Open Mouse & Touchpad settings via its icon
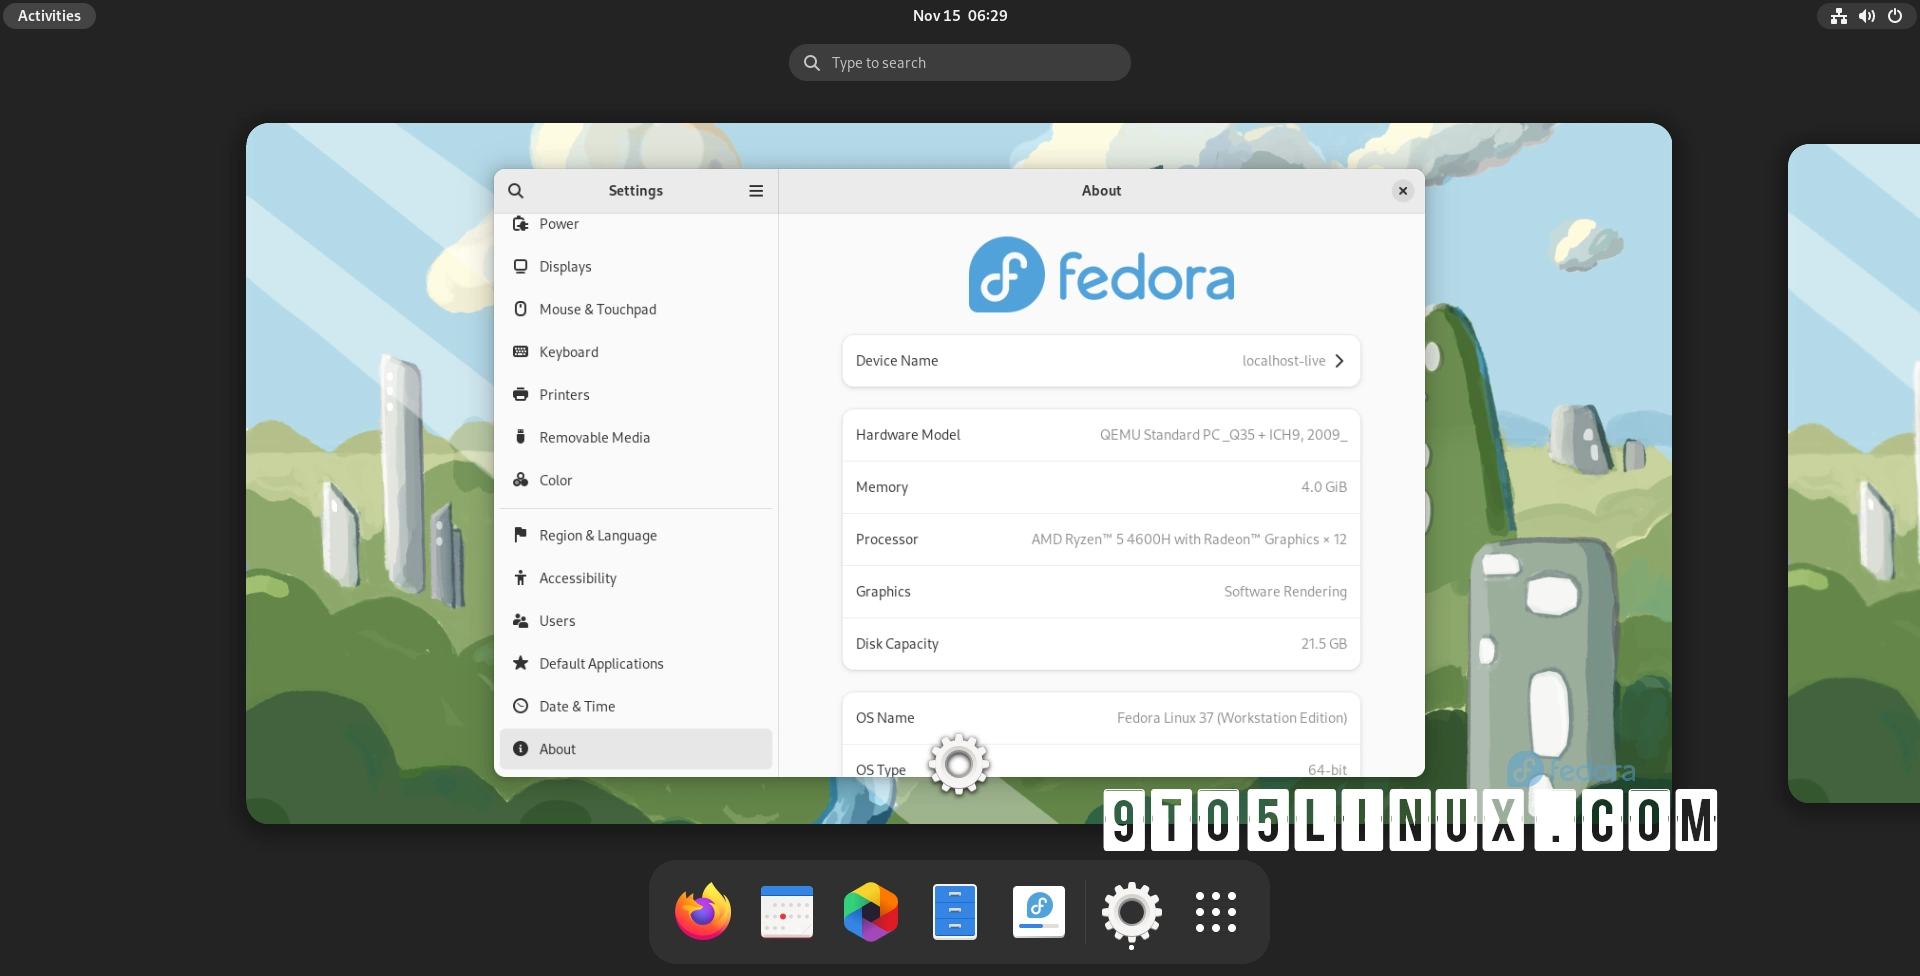This screenshot has width=1920, height=976. [x=521, y=309]
